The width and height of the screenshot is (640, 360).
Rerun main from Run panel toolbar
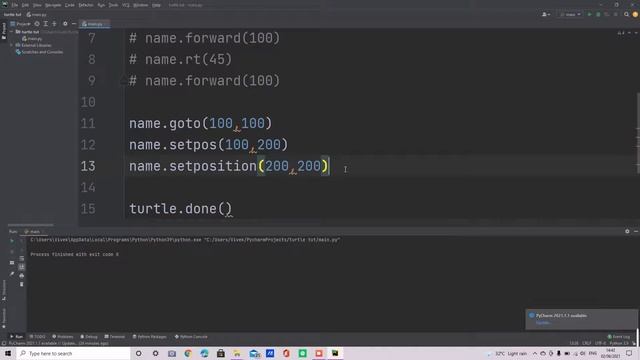(x=12, y=241)
